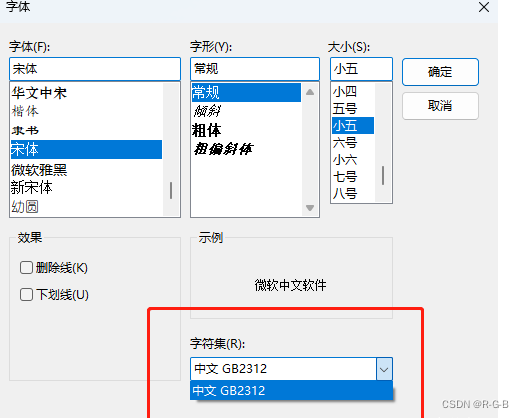Viewport: 524px width, 418px height.
Task: Click the 大小(S) text input field
Action: (x=361, y=69)
